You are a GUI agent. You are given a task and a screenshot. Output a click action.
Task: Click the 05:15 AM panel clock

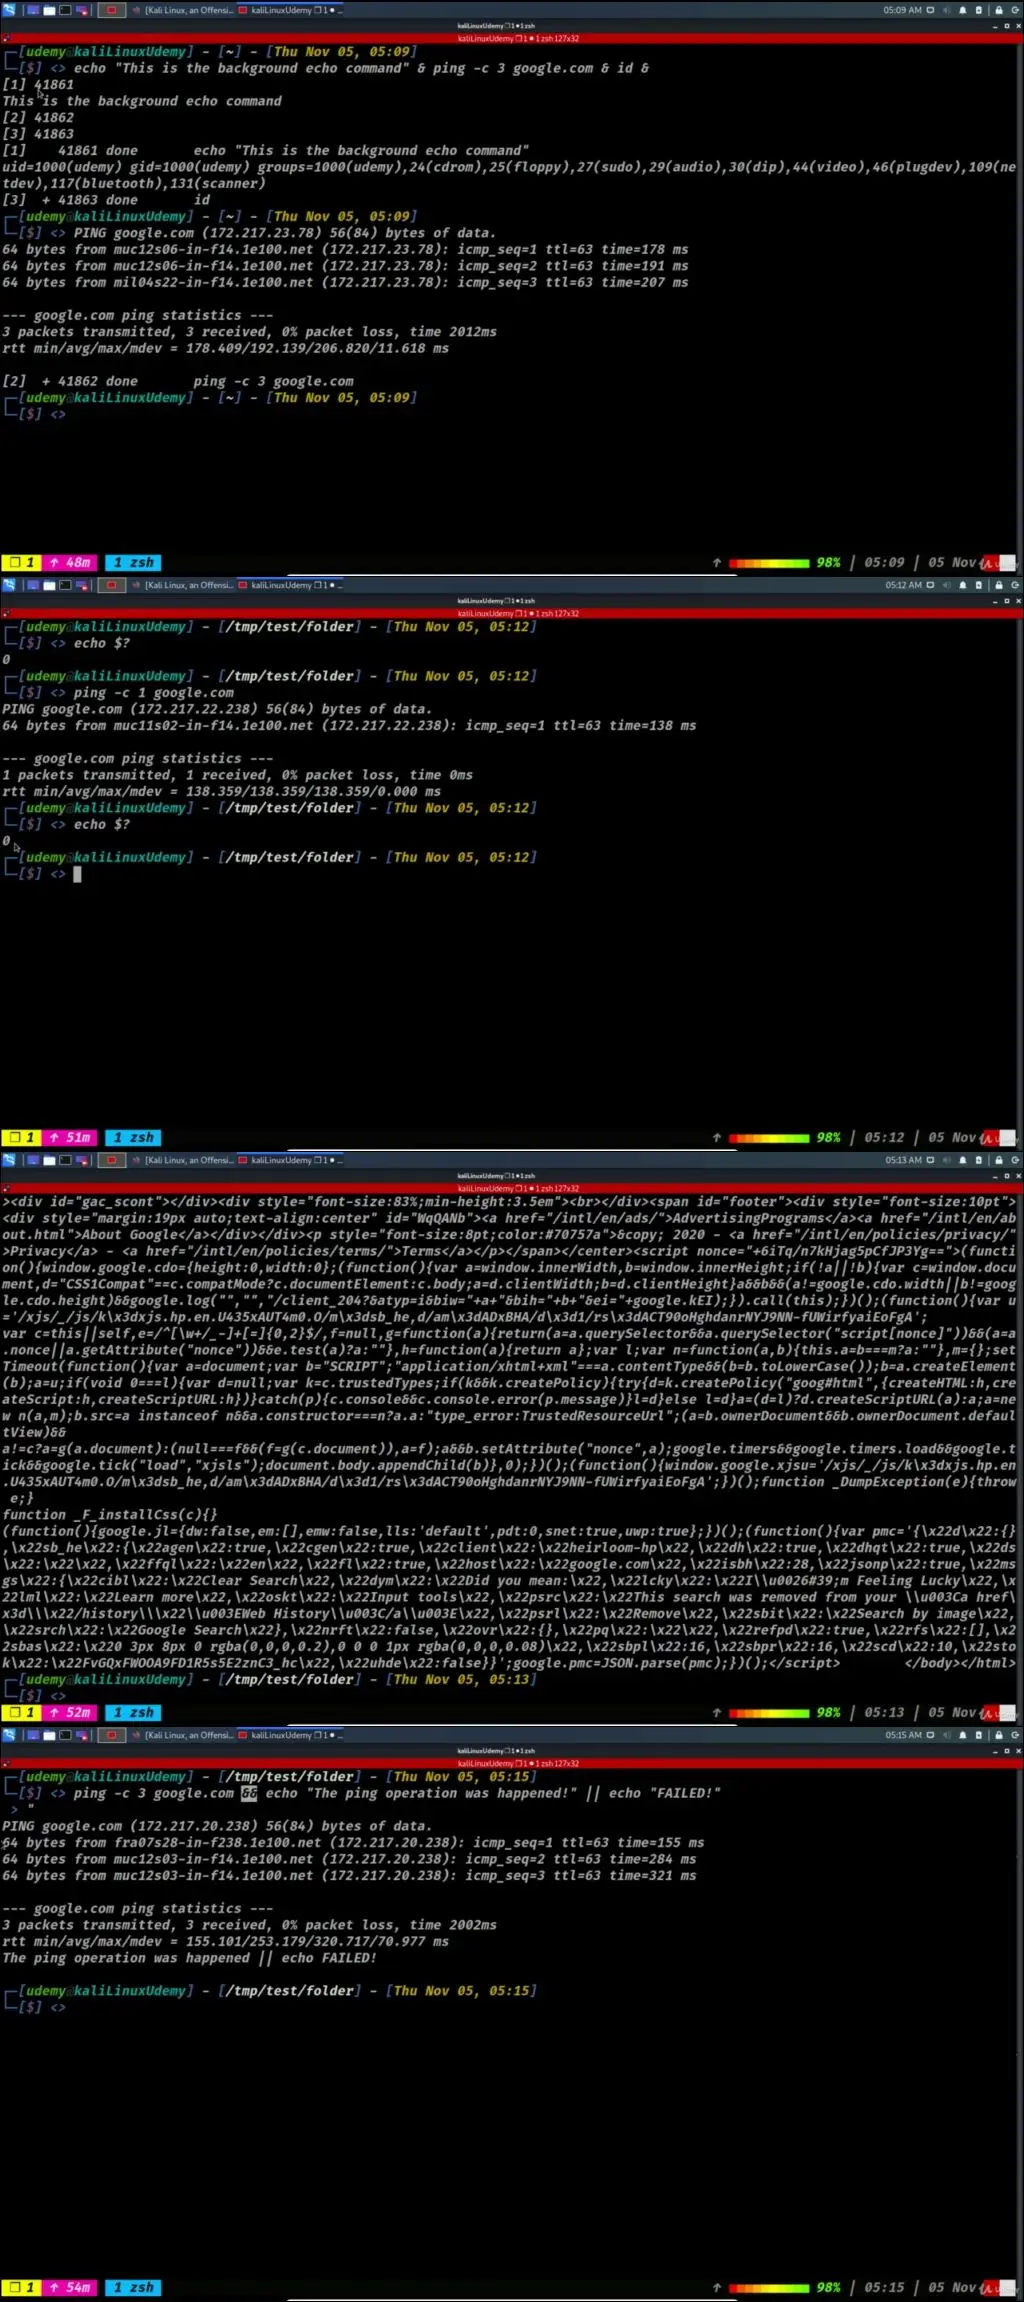(902, 1735)
